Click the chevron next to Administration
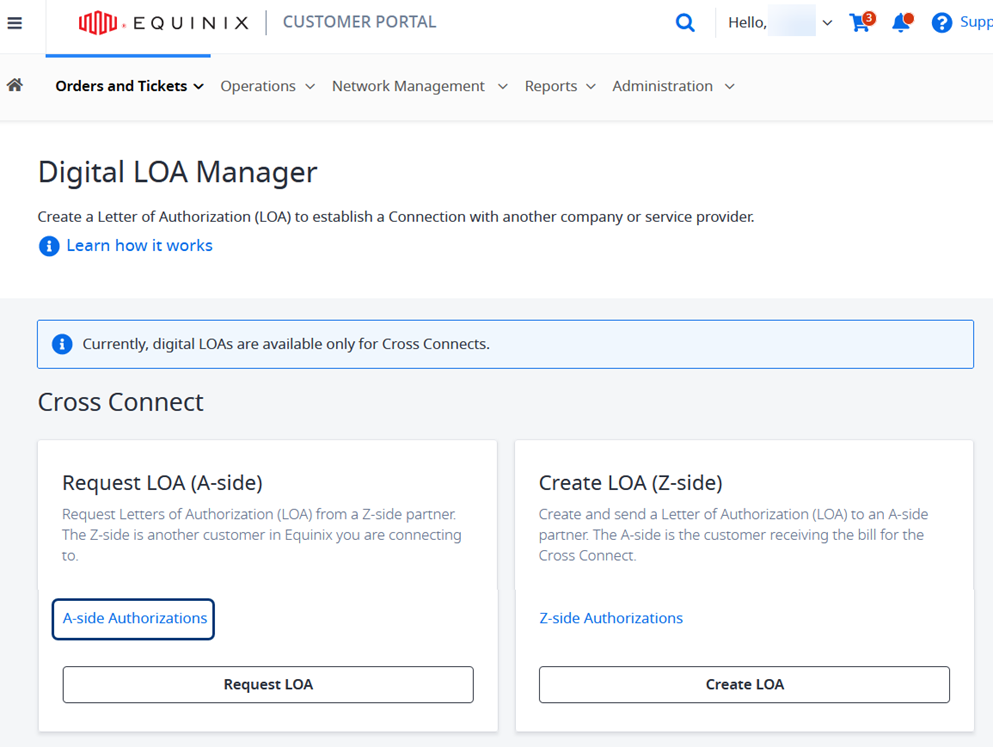 click(730, 87)
